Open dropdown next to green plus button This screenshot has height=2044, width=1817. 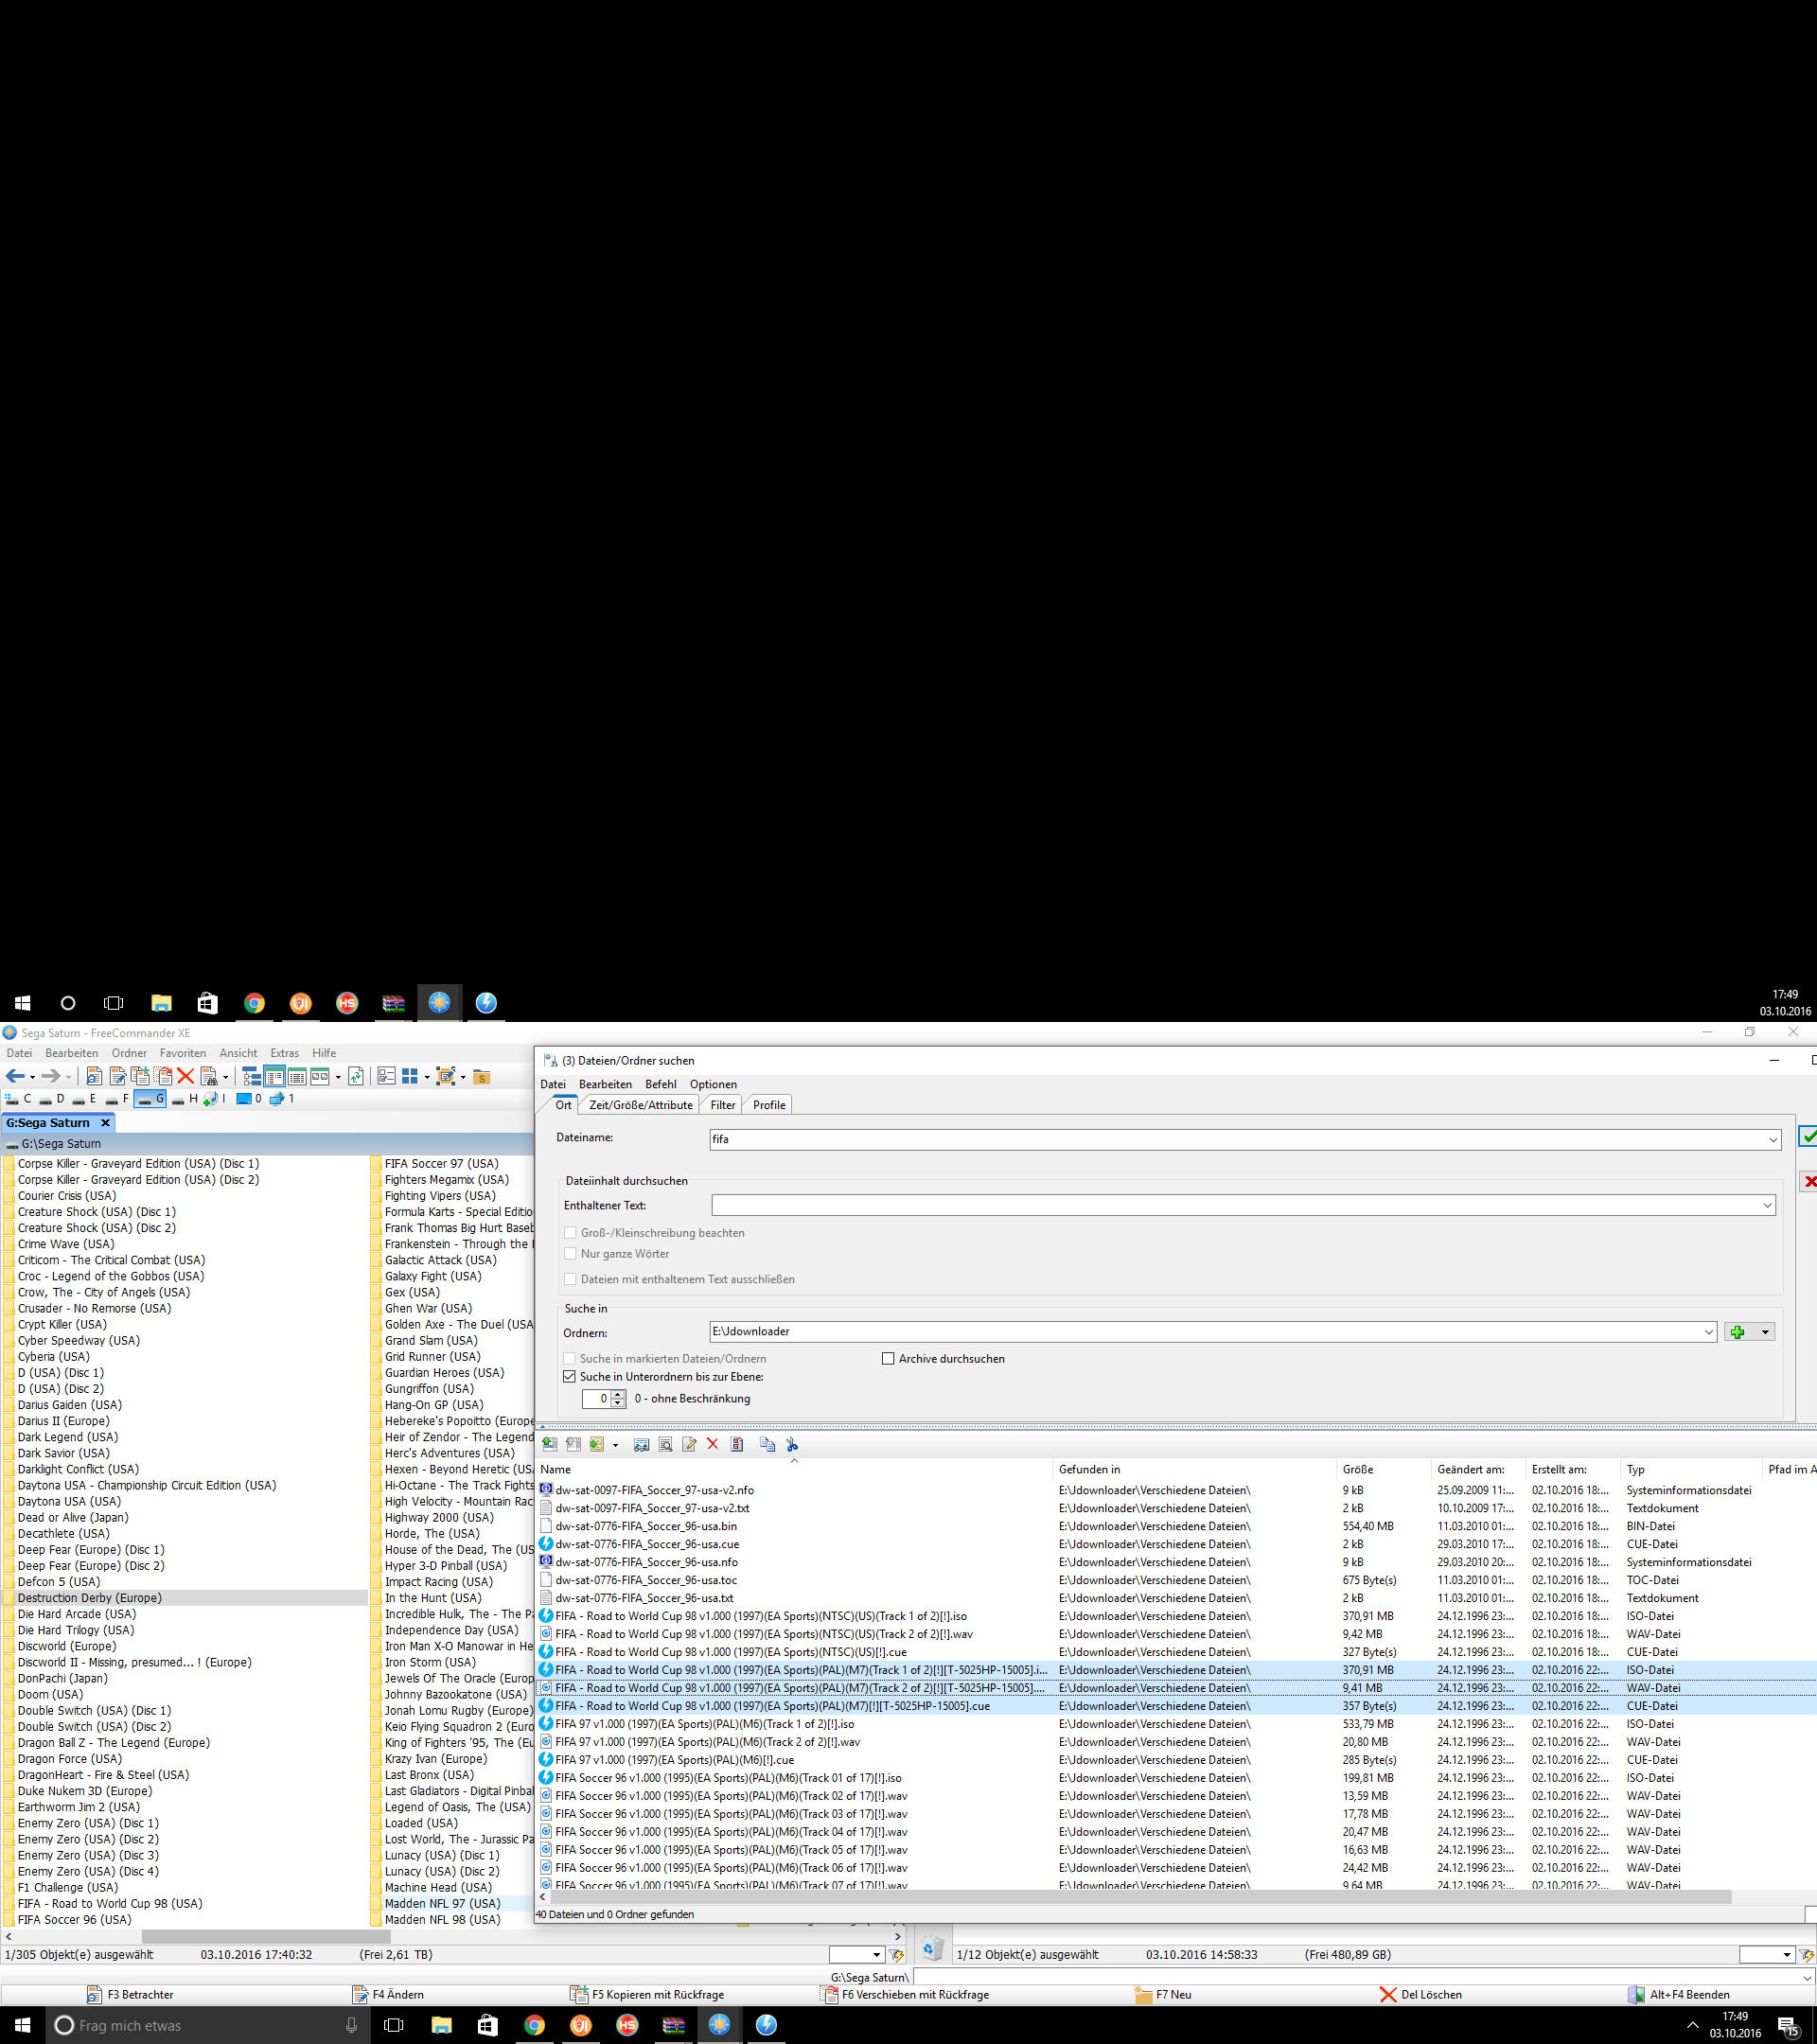coord(1765,1332)
